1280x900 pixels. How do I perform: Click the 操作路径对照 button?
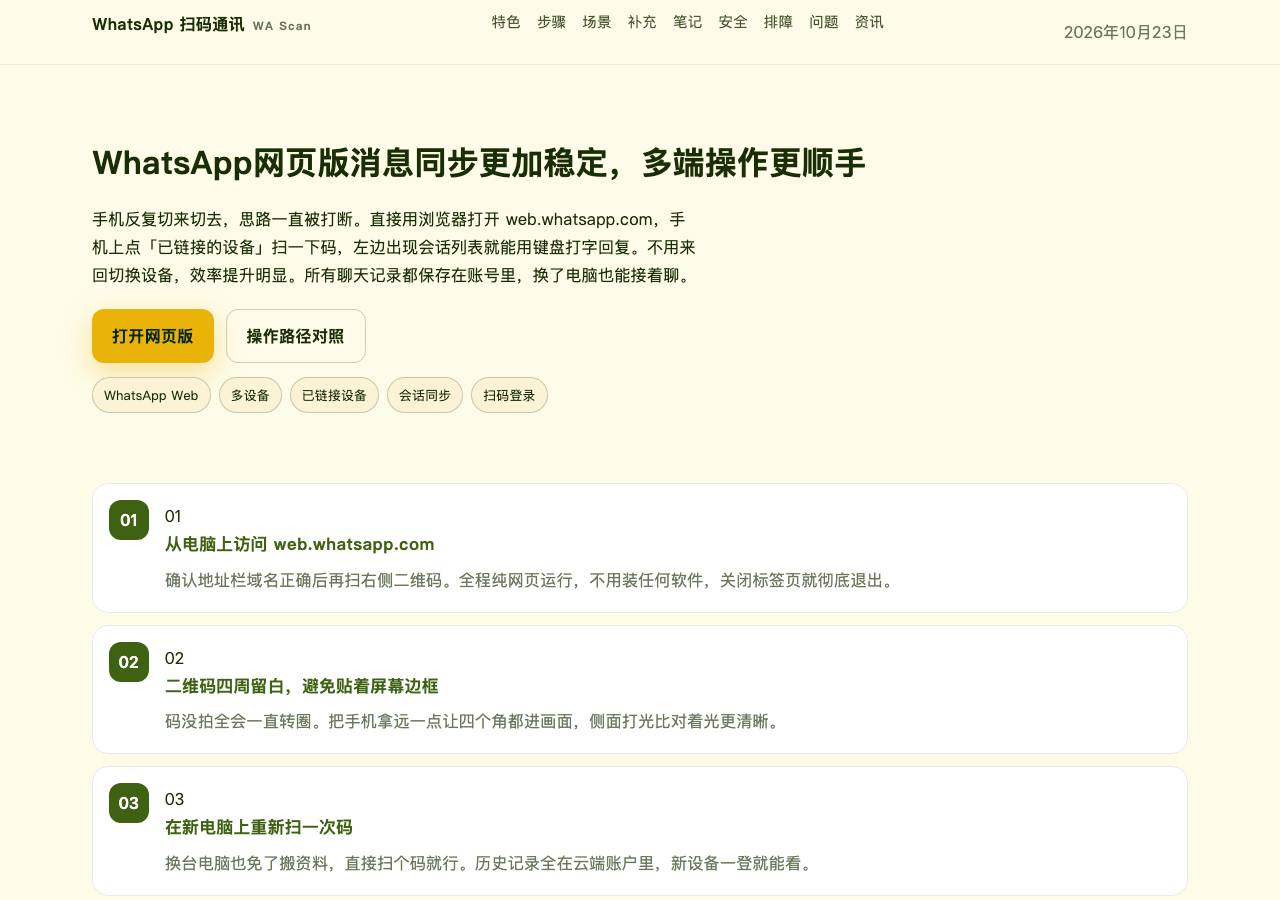[x=296, y=336]
